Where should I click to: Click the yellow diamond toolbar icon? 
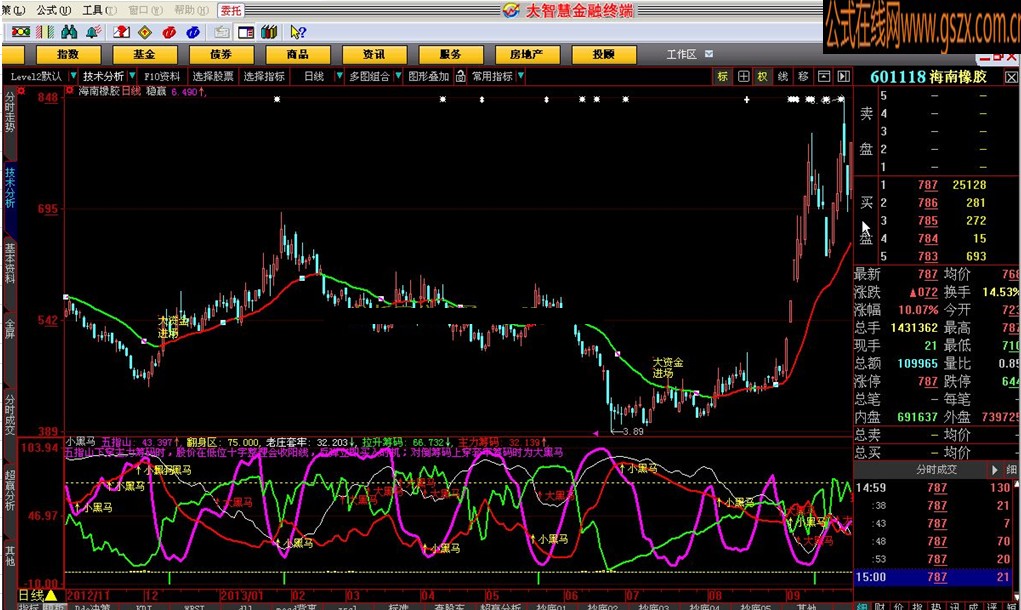tap(145, 32)
